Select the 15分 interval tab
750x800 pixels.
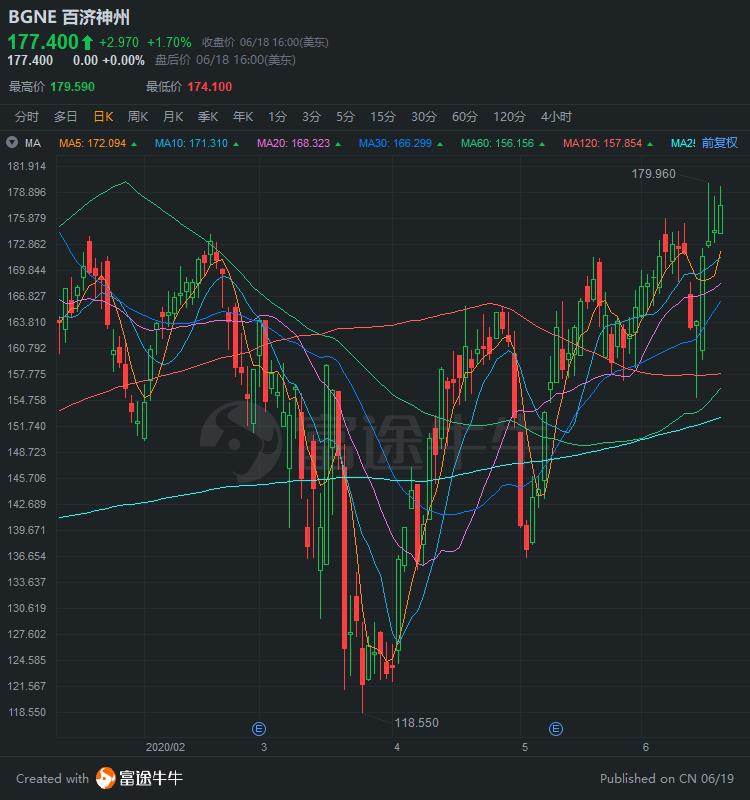382,116
